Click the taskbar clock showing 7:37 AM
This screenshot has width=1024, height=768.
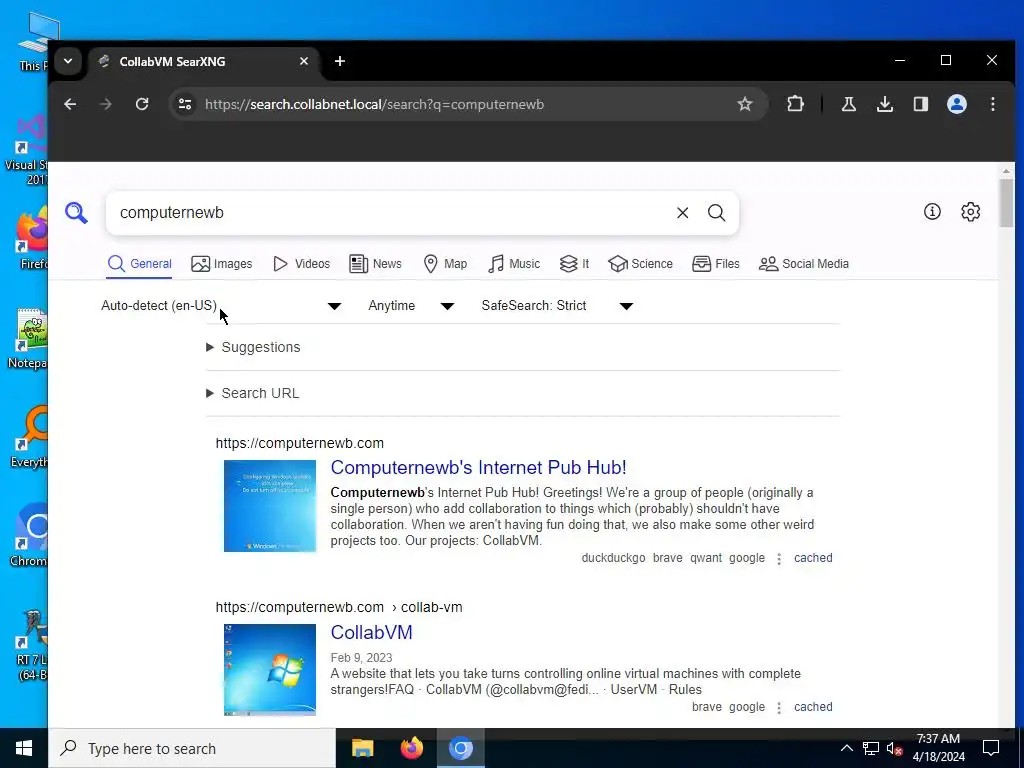point(938,748)
